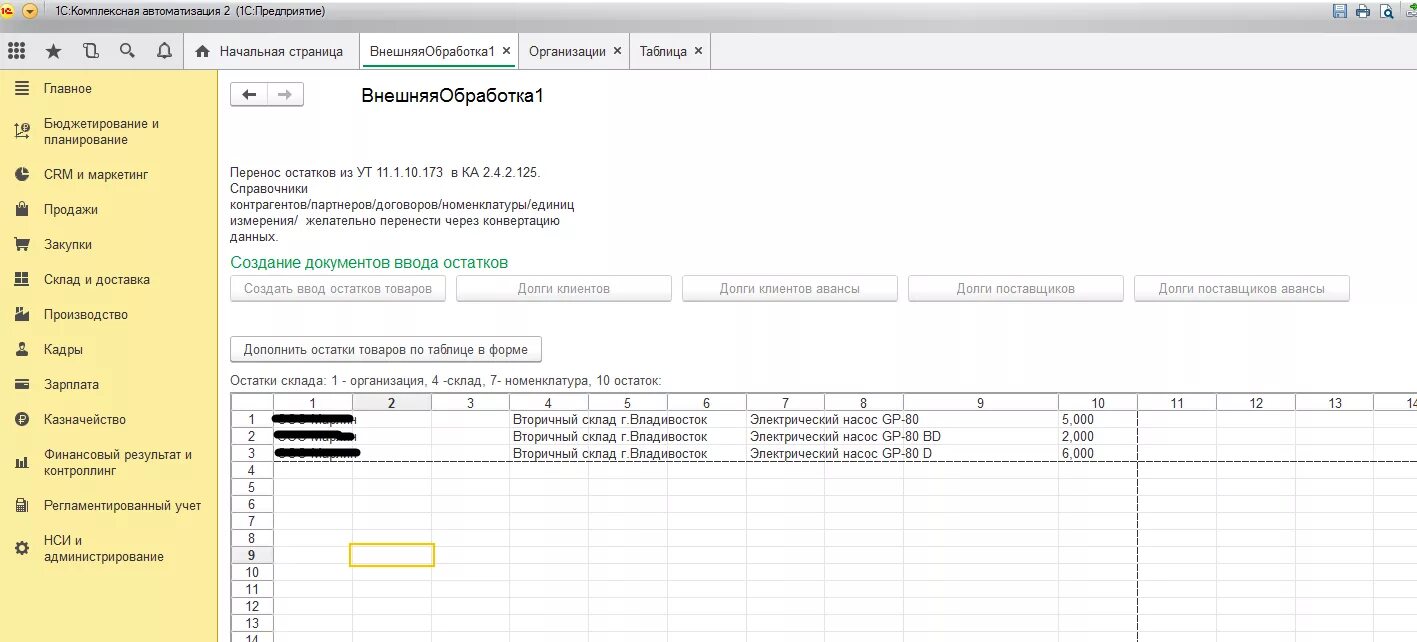Click Вторичный склад г.Владивосток in row 1
This screenshot has width=1417, height=642.
[610, 420]
